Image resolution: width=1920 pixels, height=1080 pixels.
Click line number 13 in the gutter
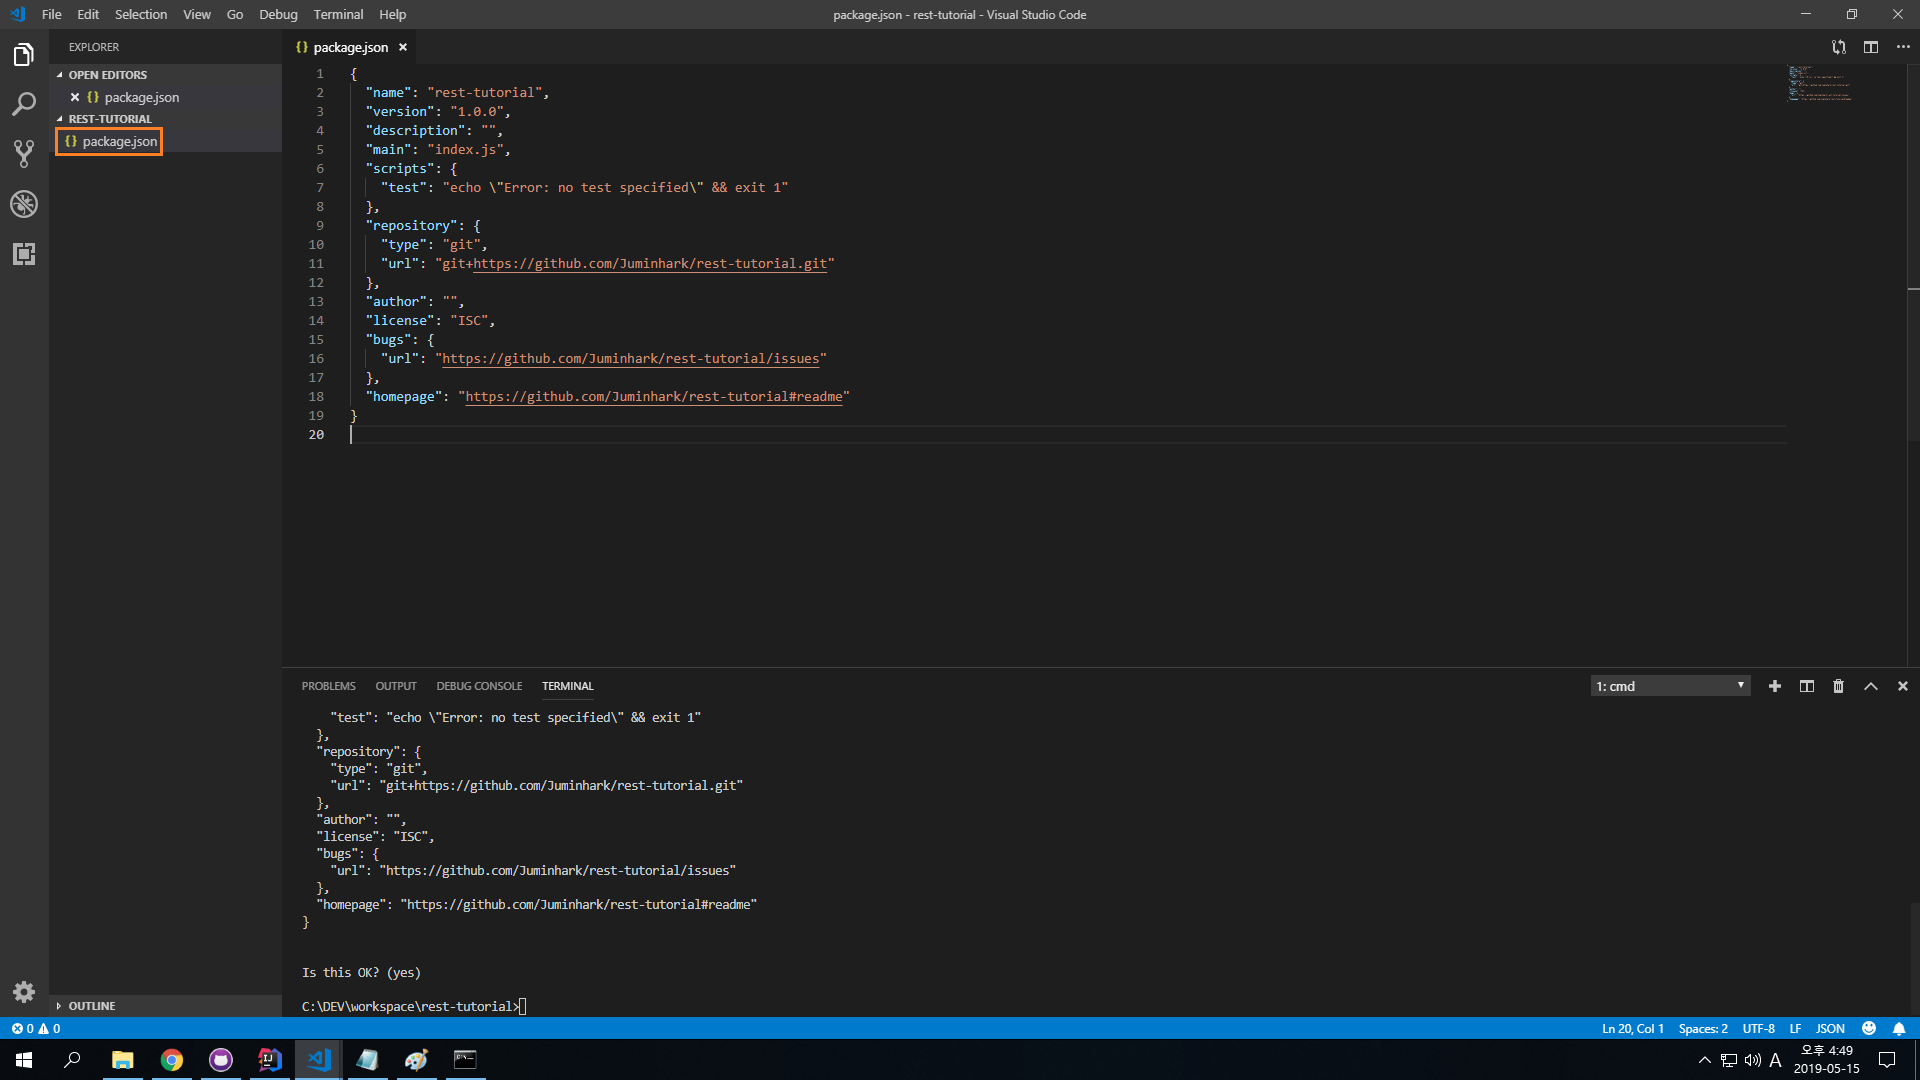[x=316, y=301]
